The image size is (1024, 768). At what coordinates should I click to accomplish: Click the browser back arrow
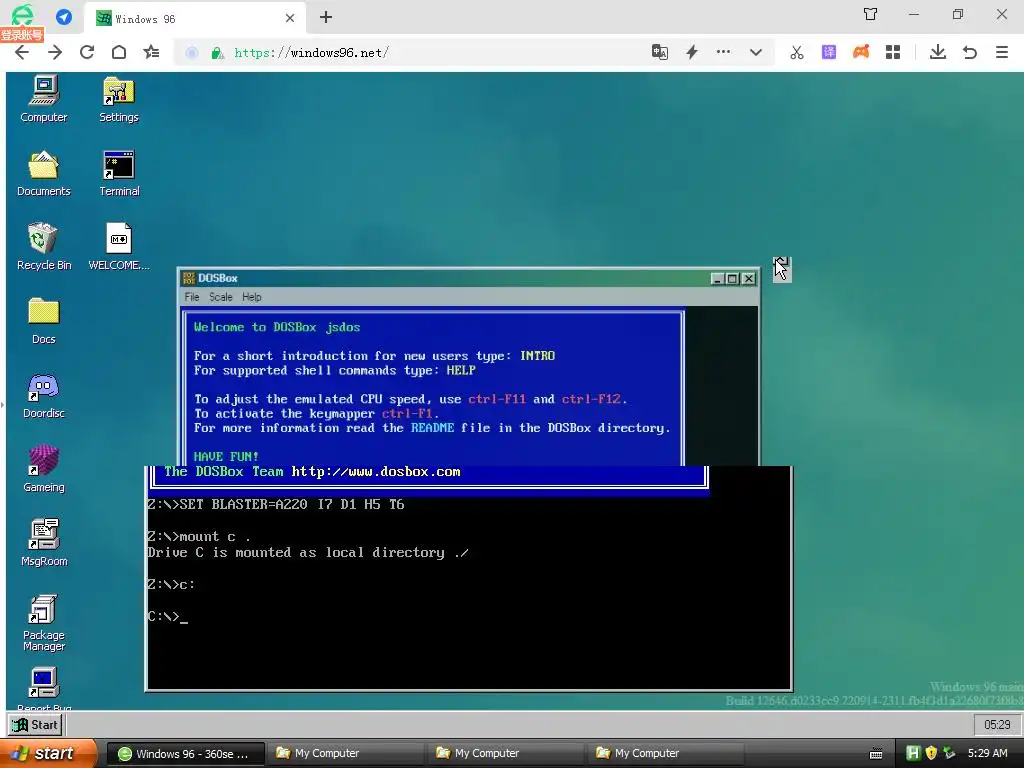tap(22, 52)
